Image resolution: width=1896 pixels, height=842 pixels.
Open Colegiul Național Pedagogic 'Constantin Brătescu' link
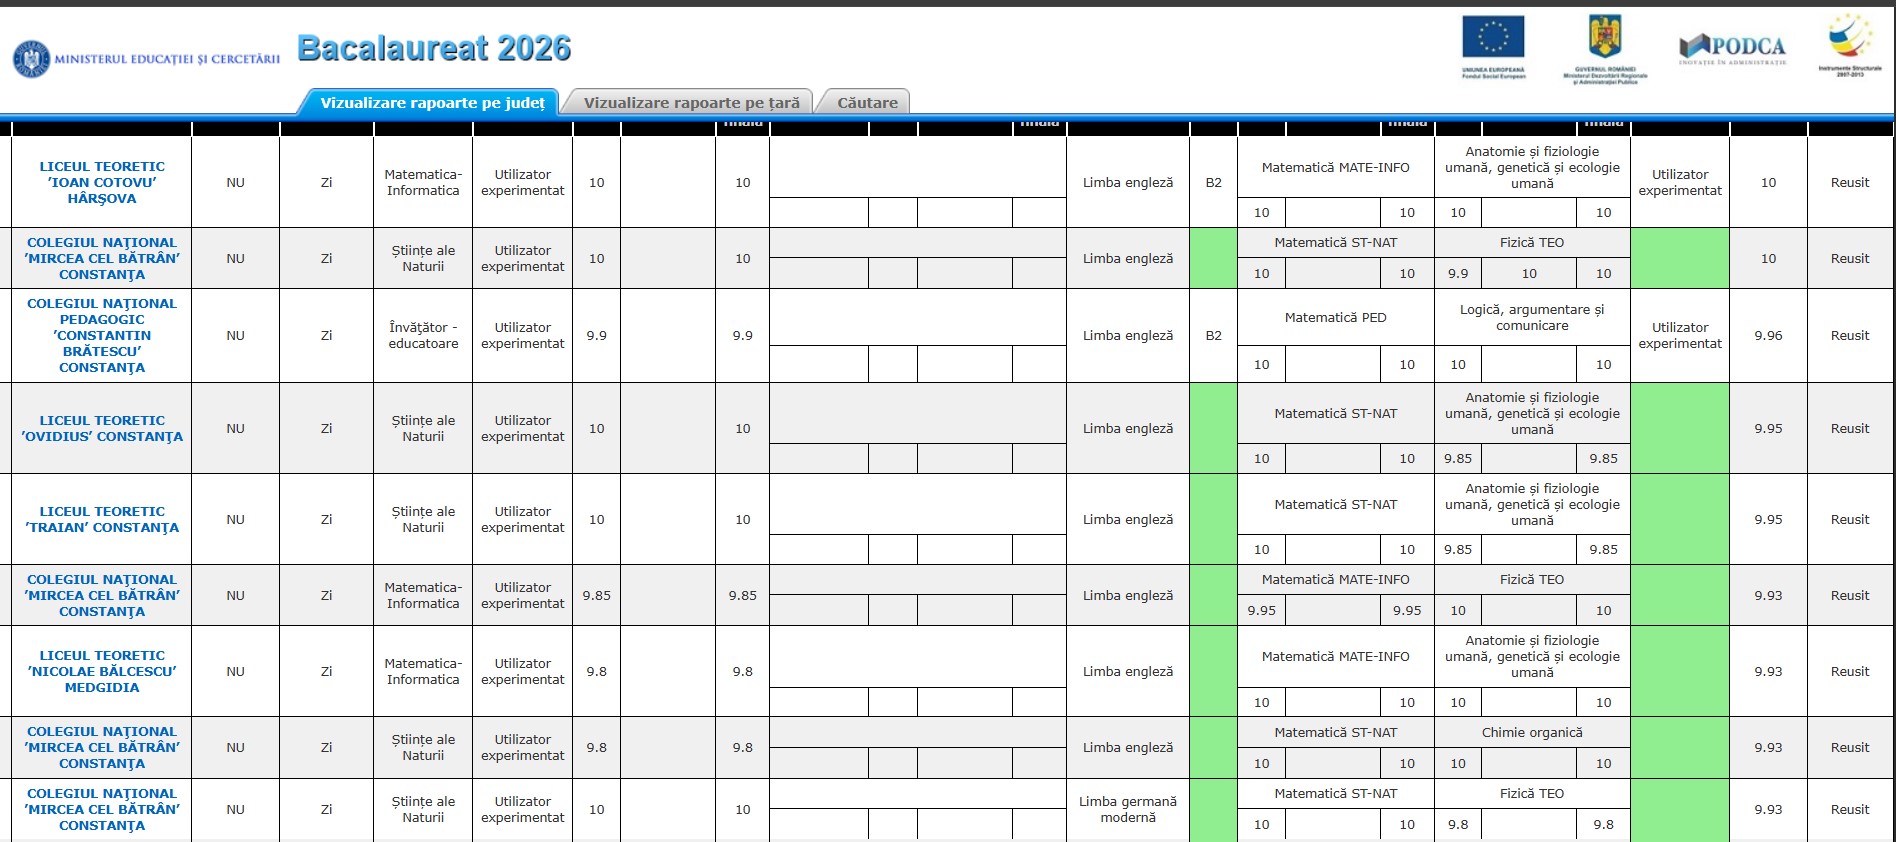[x=102, y=336]
